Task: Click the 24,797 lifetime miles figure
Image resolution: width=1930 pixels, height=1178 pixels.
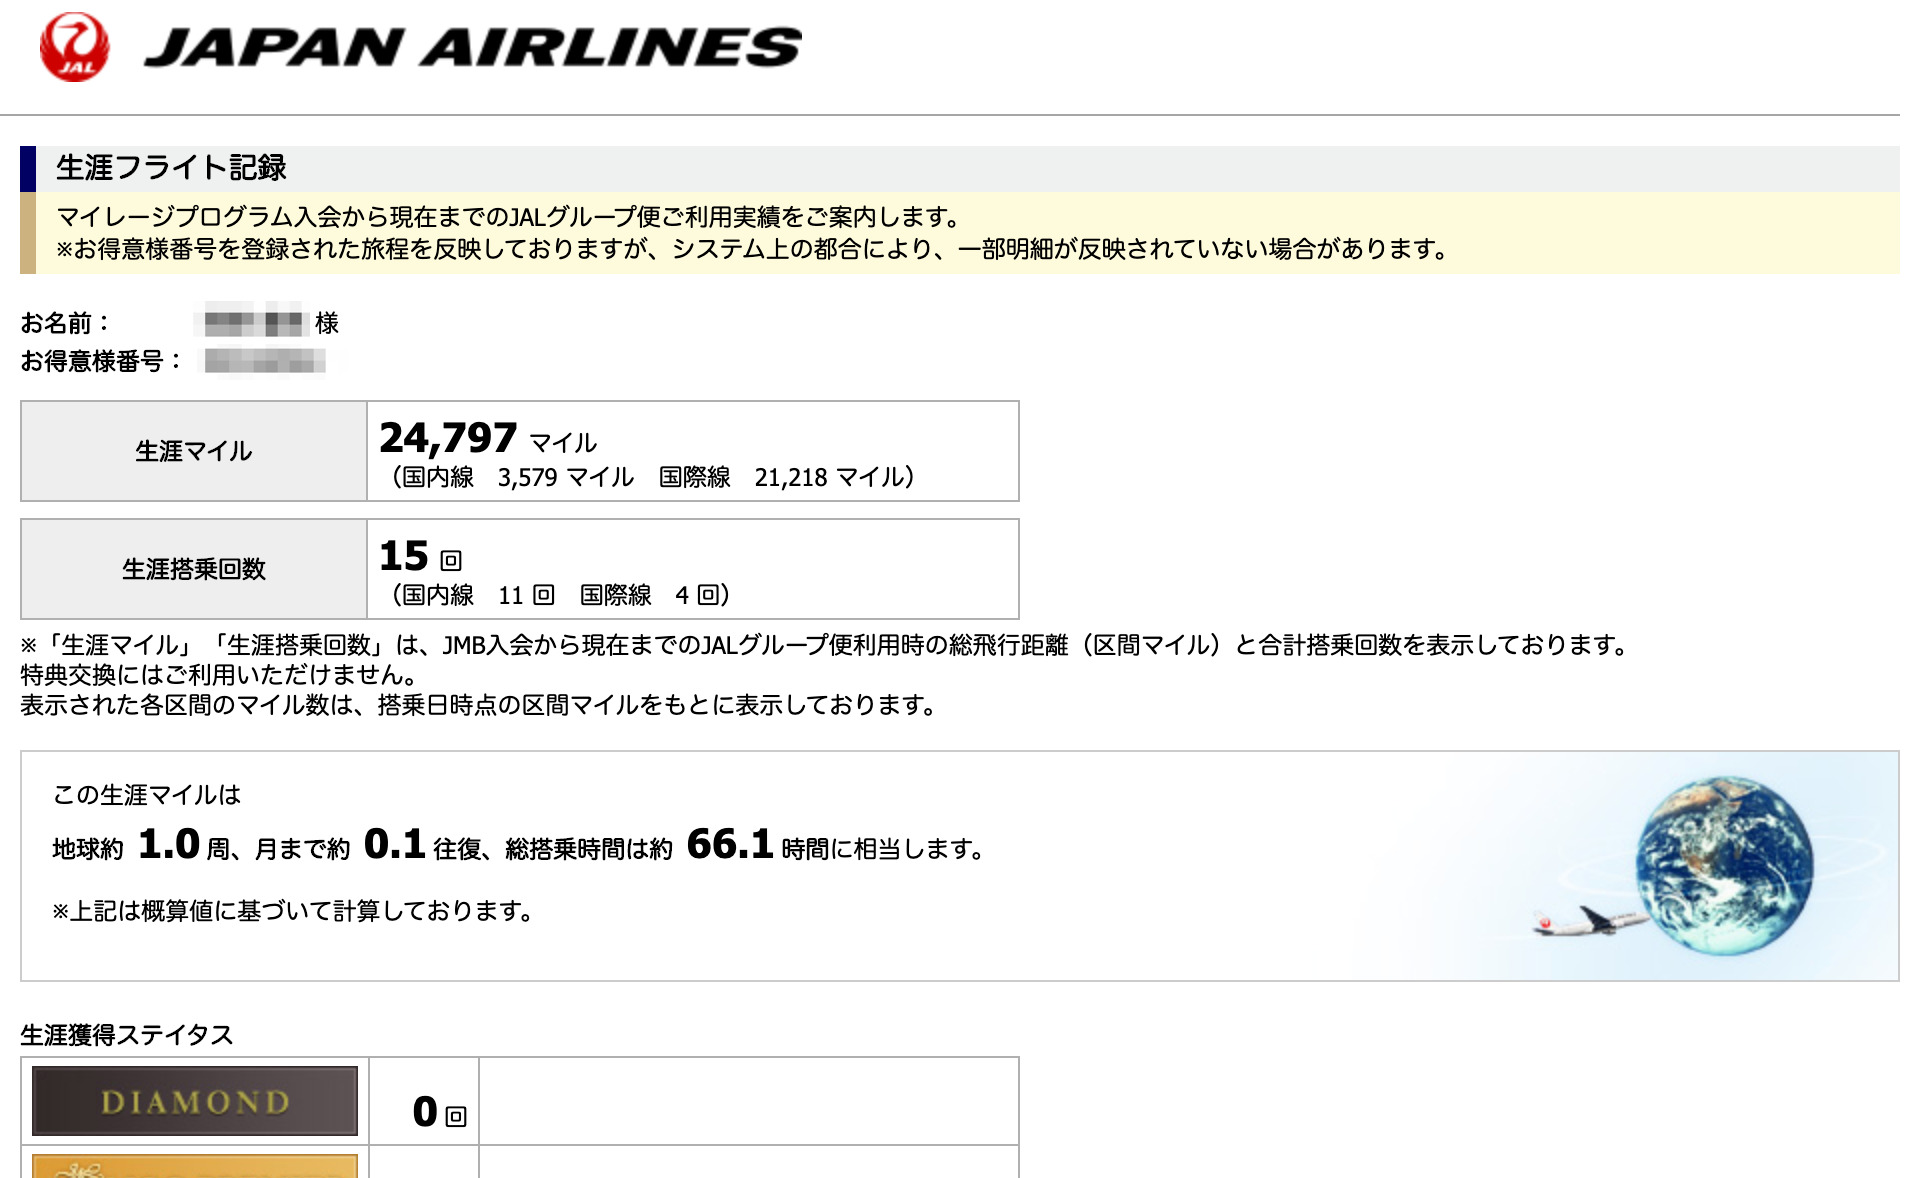Action: [x=448, y=438]
